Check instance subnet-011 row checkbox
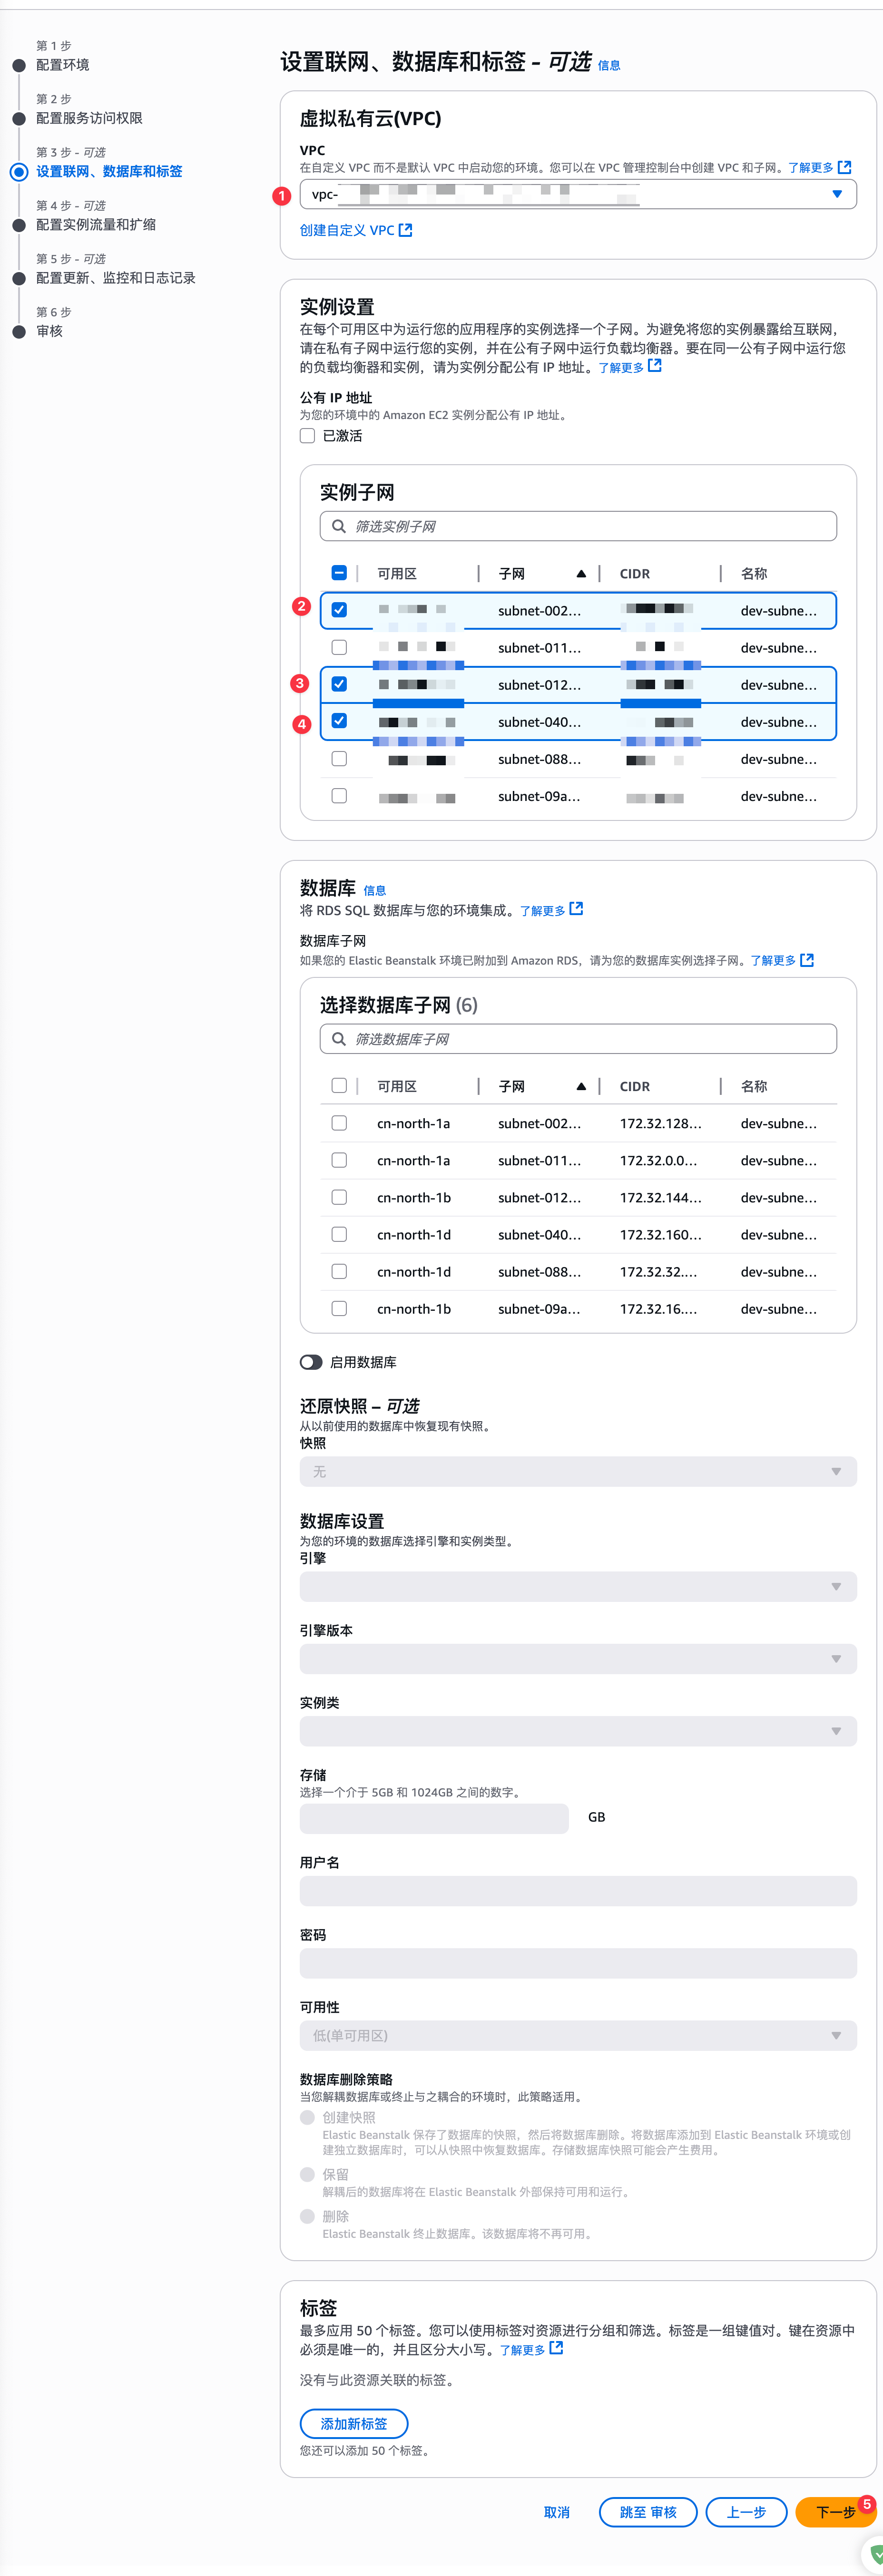Image resolution: width=883 pixels, height=2576 pixels. pos(339,647)
